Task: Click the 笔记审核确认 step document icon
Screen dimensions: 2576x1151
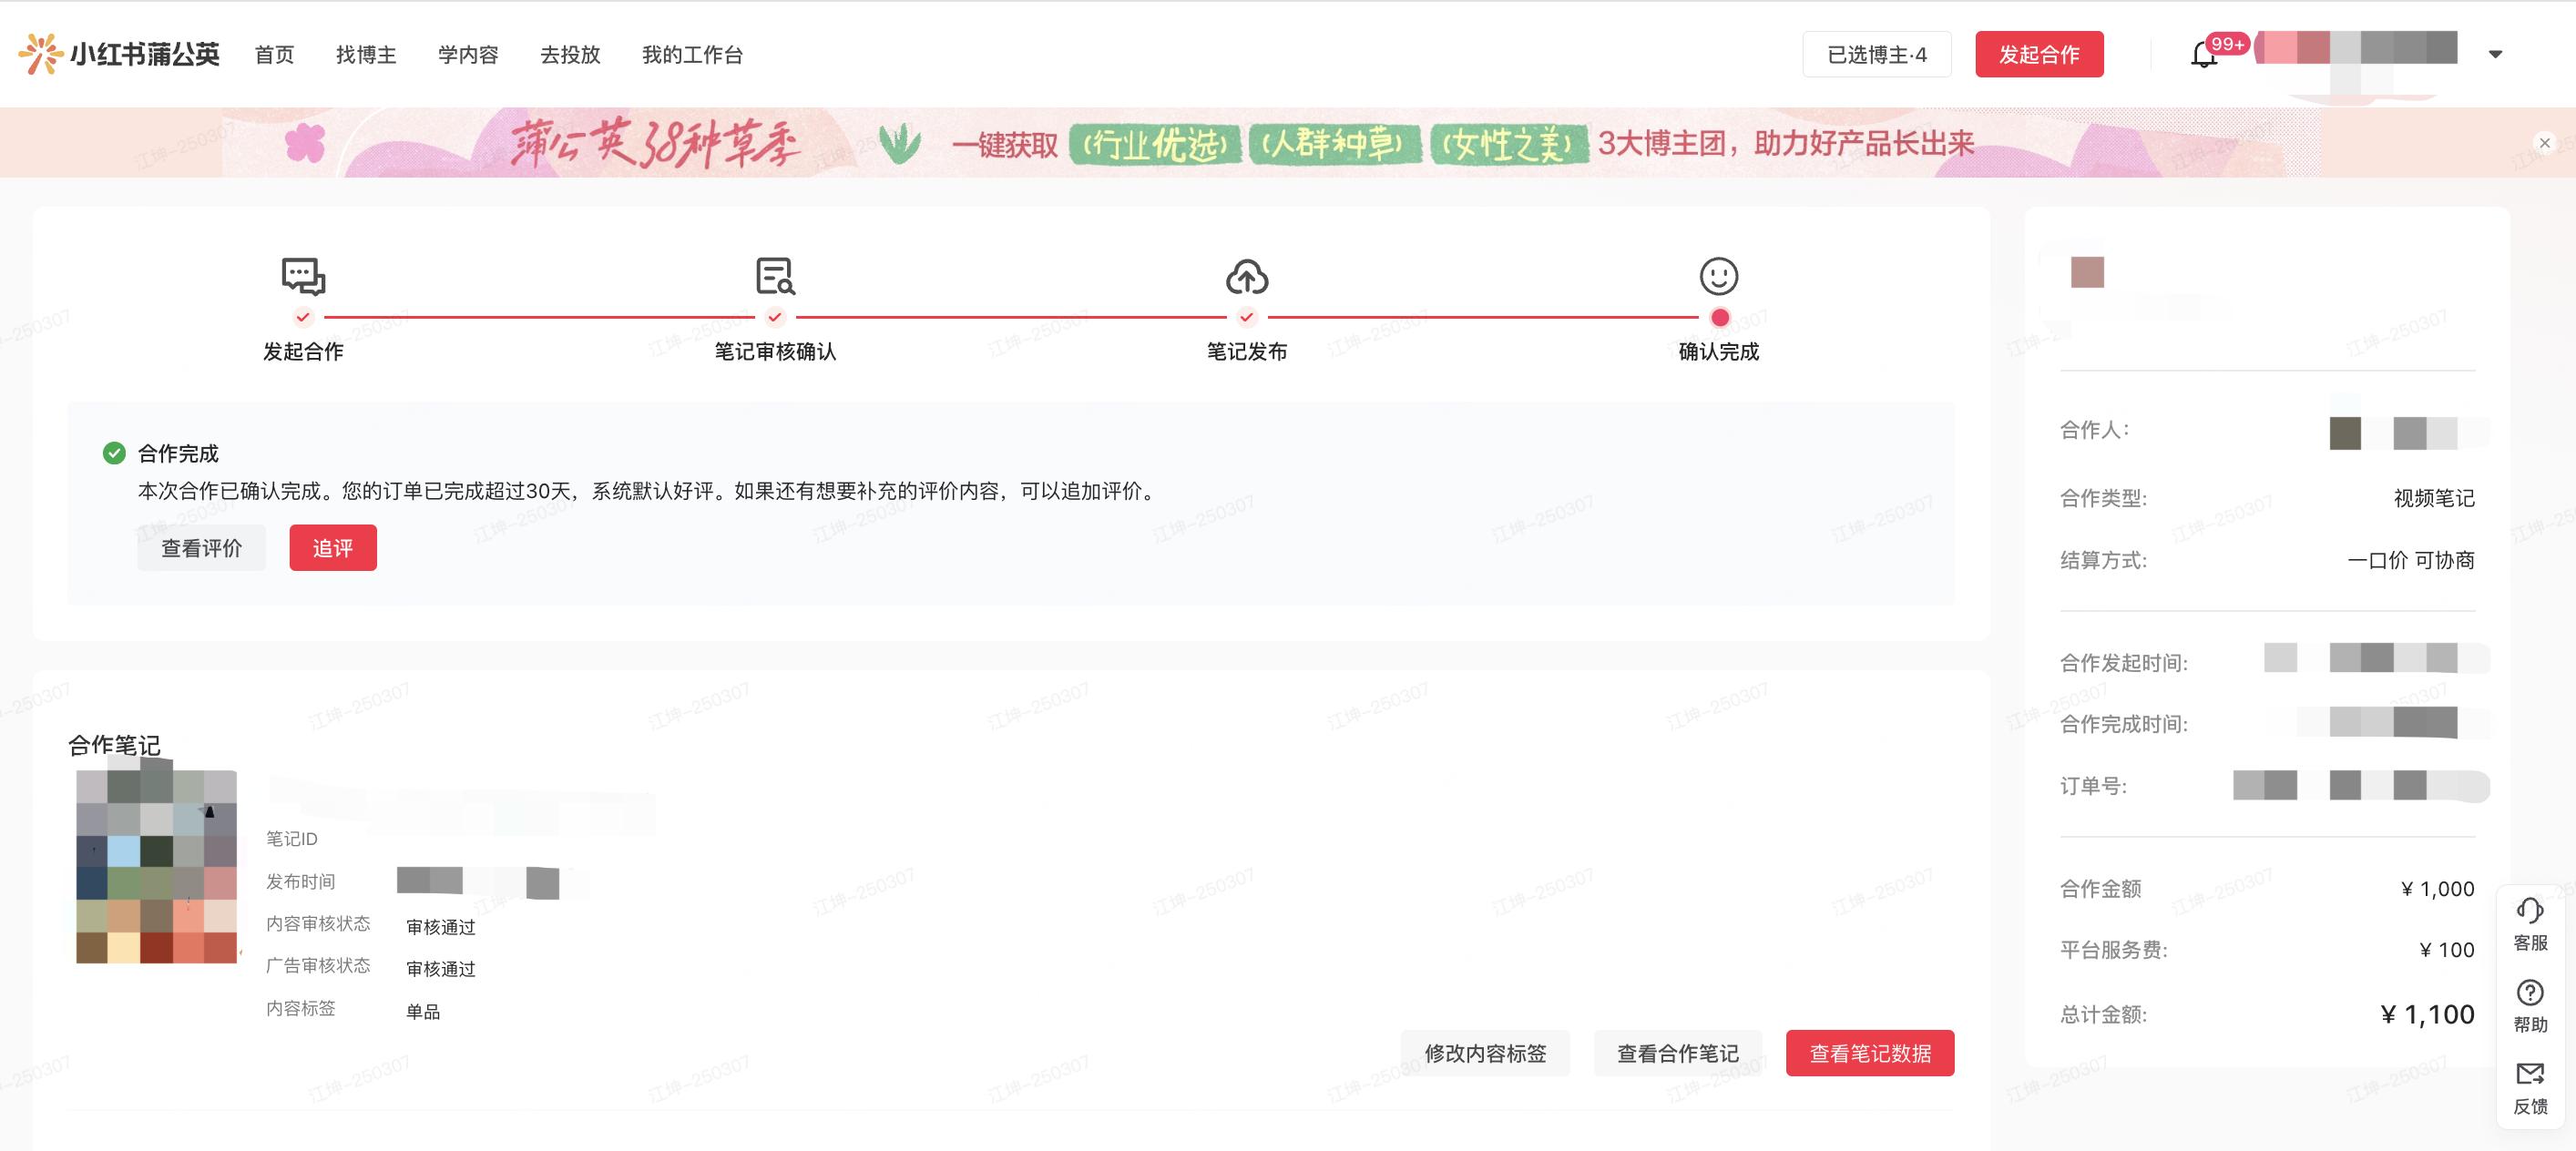Action: tap(775, 276)
